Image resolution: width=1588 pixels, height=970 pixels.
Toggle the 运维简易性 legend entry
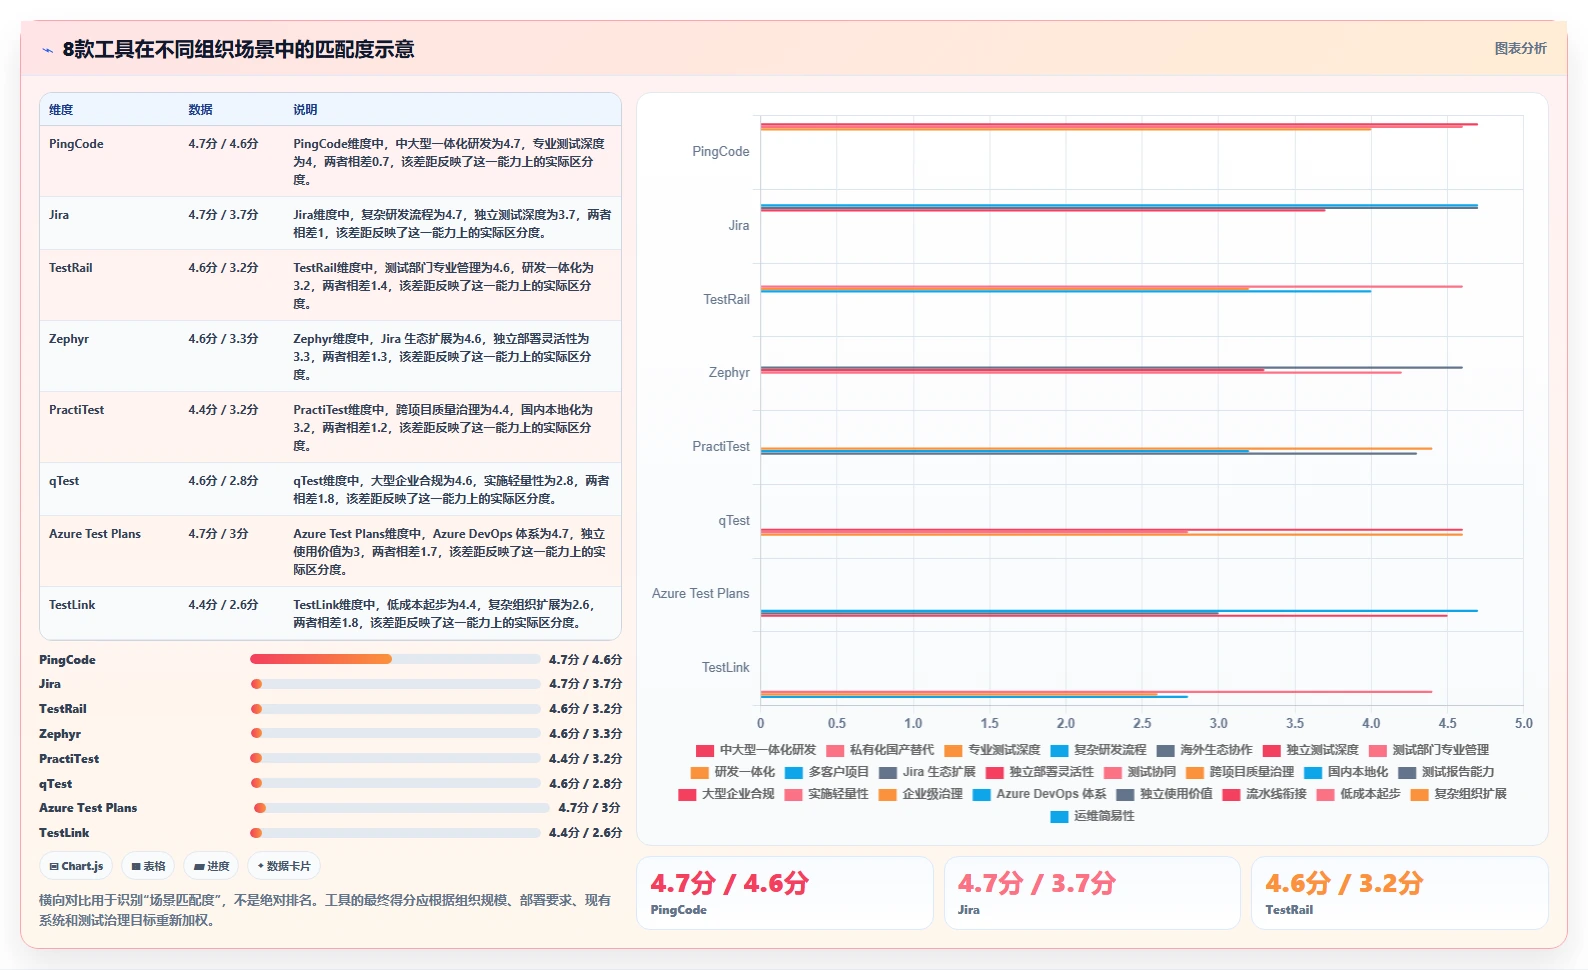point(1092,816)
